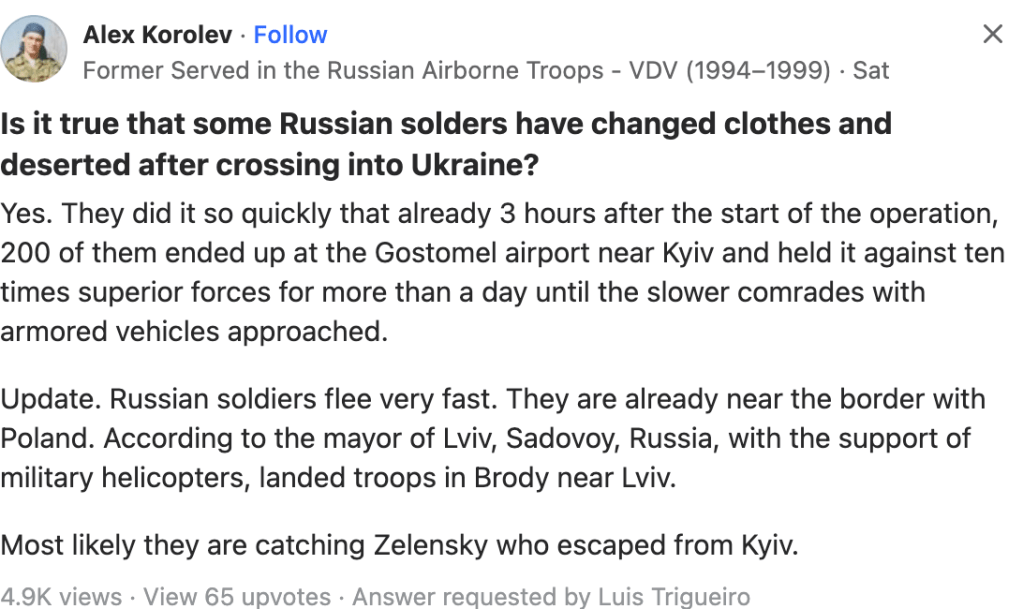Viewport: 1023px width, 609px height.
Task: View 65 upvotes
Action: [x=237, y=597]
